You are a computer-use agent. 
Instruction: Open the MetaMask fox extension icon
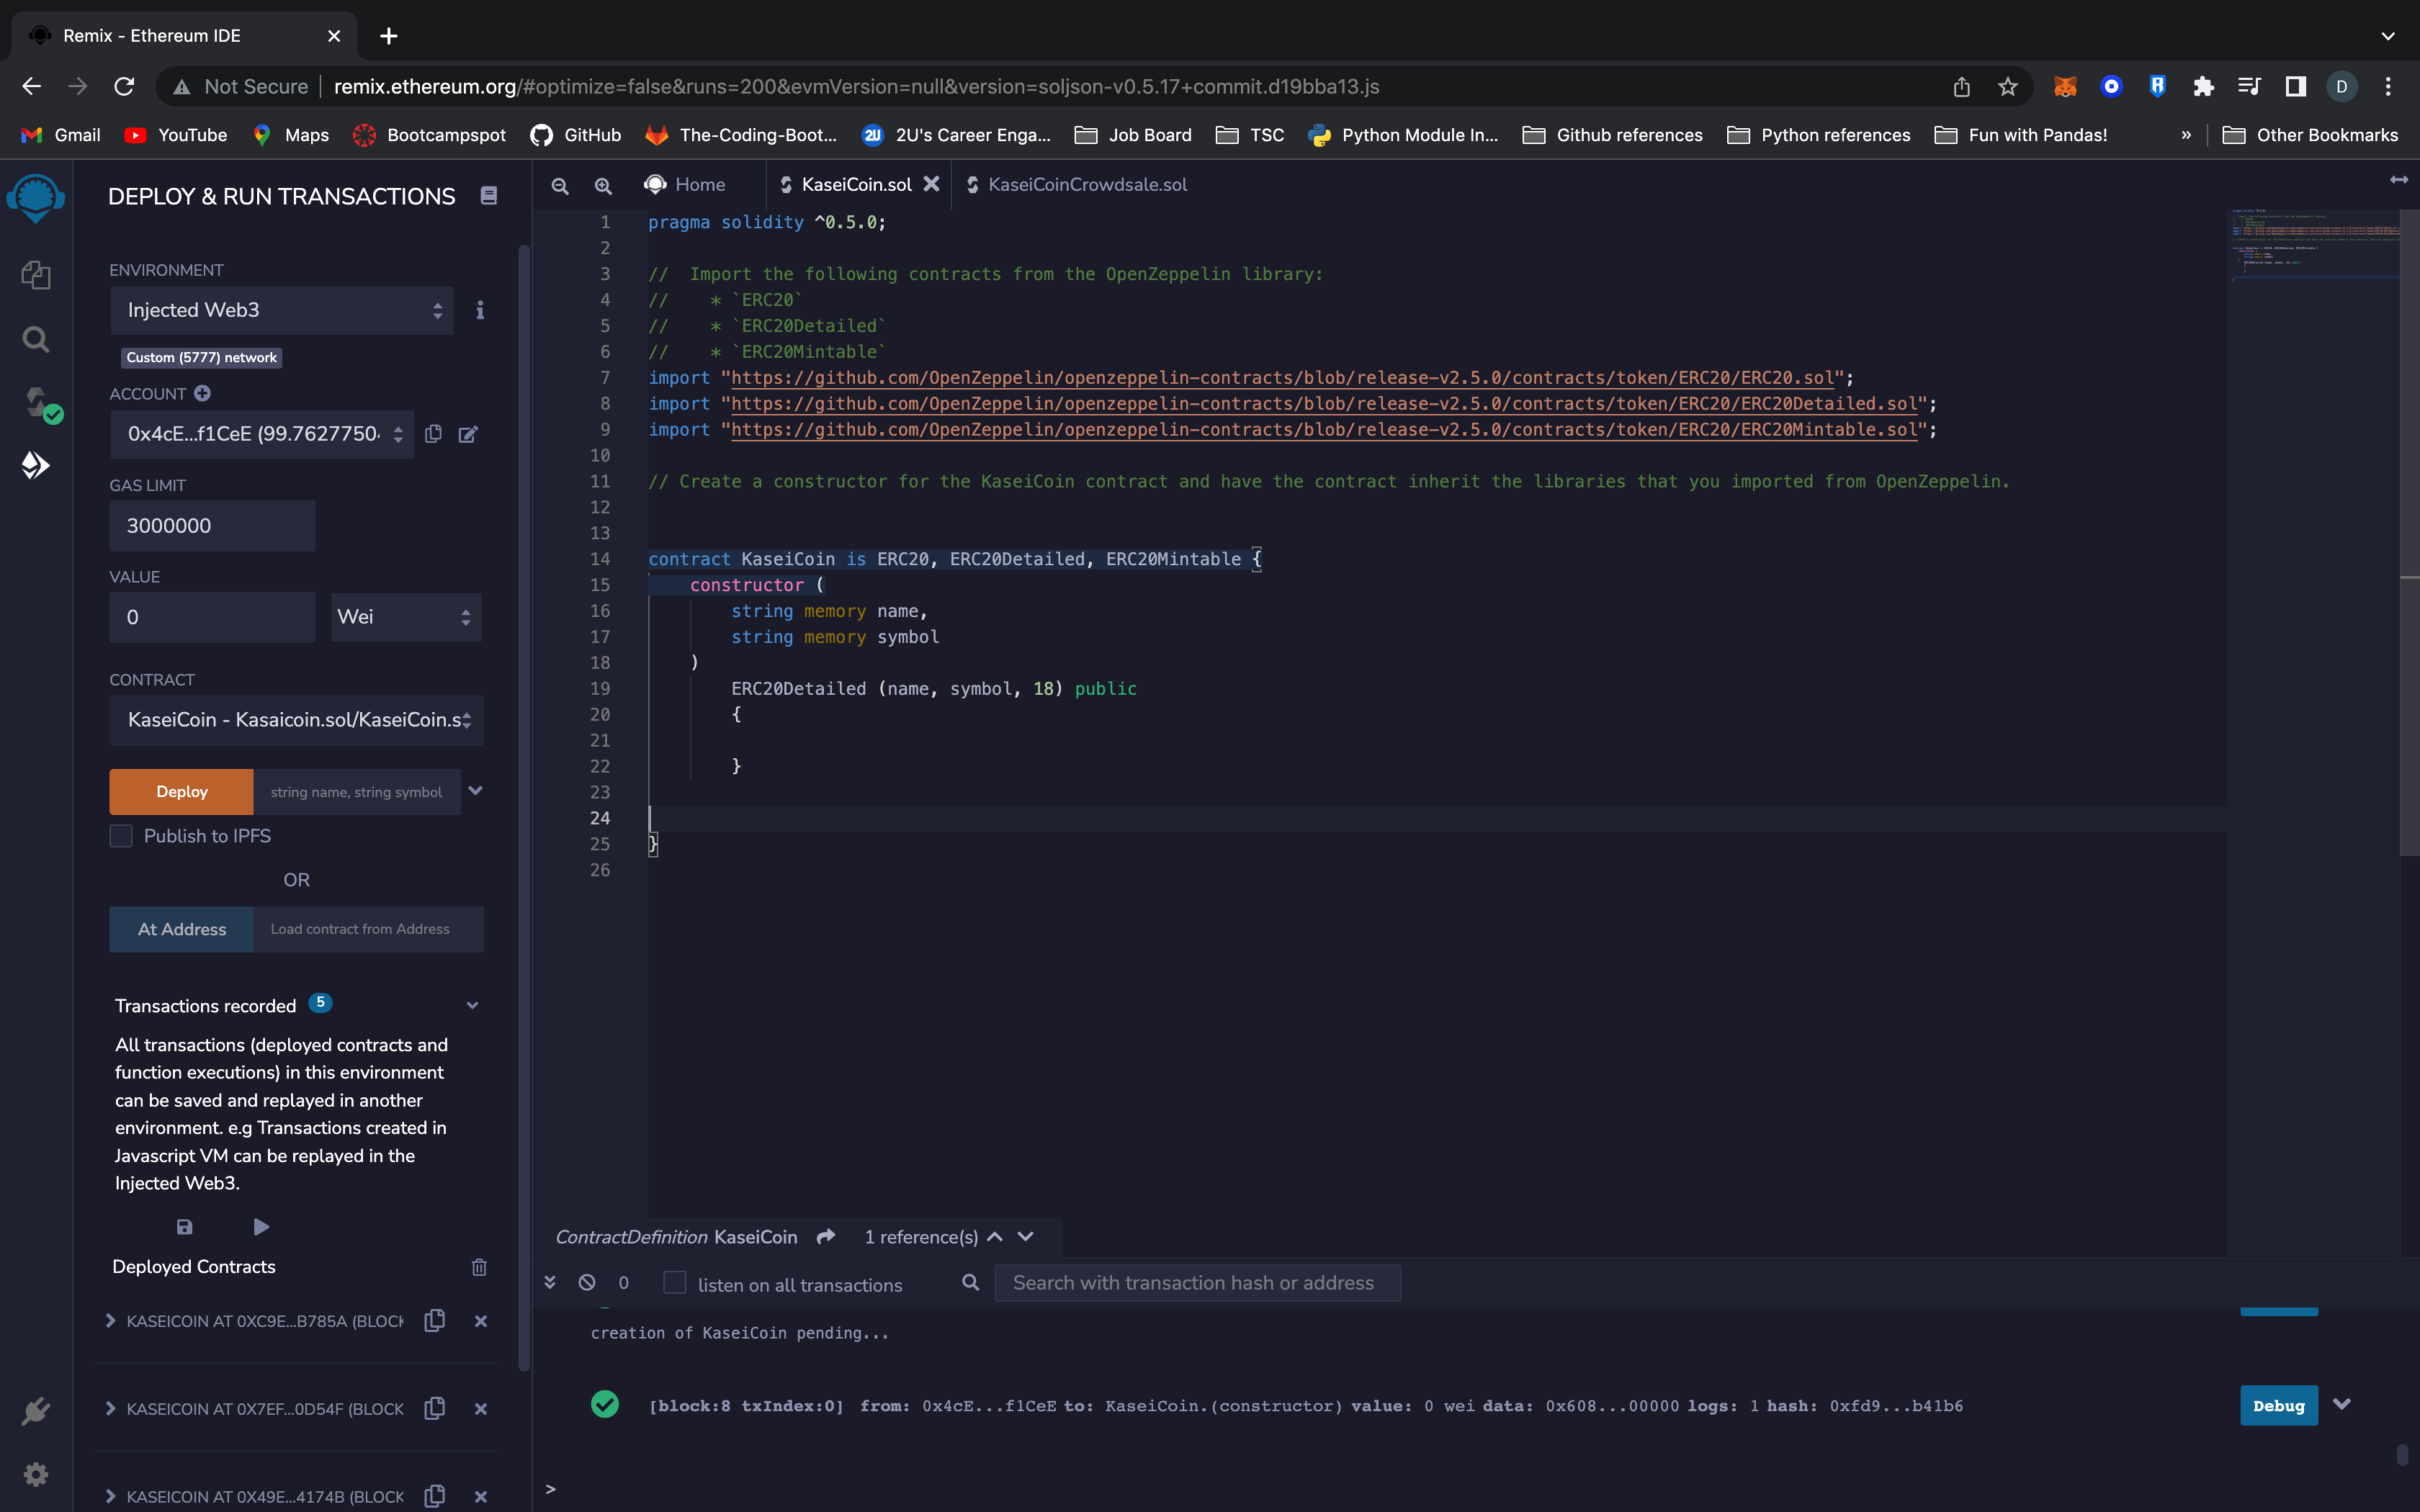click(2065, 87)
